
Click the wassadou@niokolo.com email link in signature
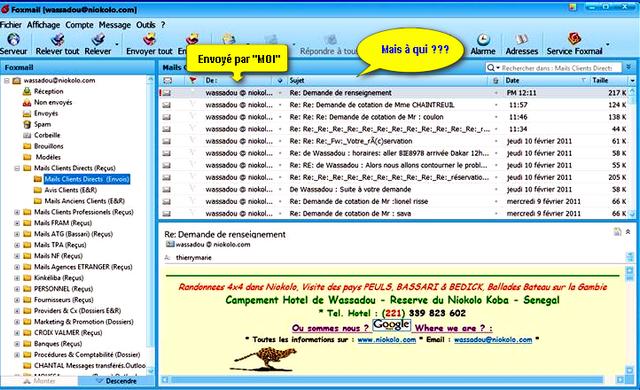click(493, 340)
